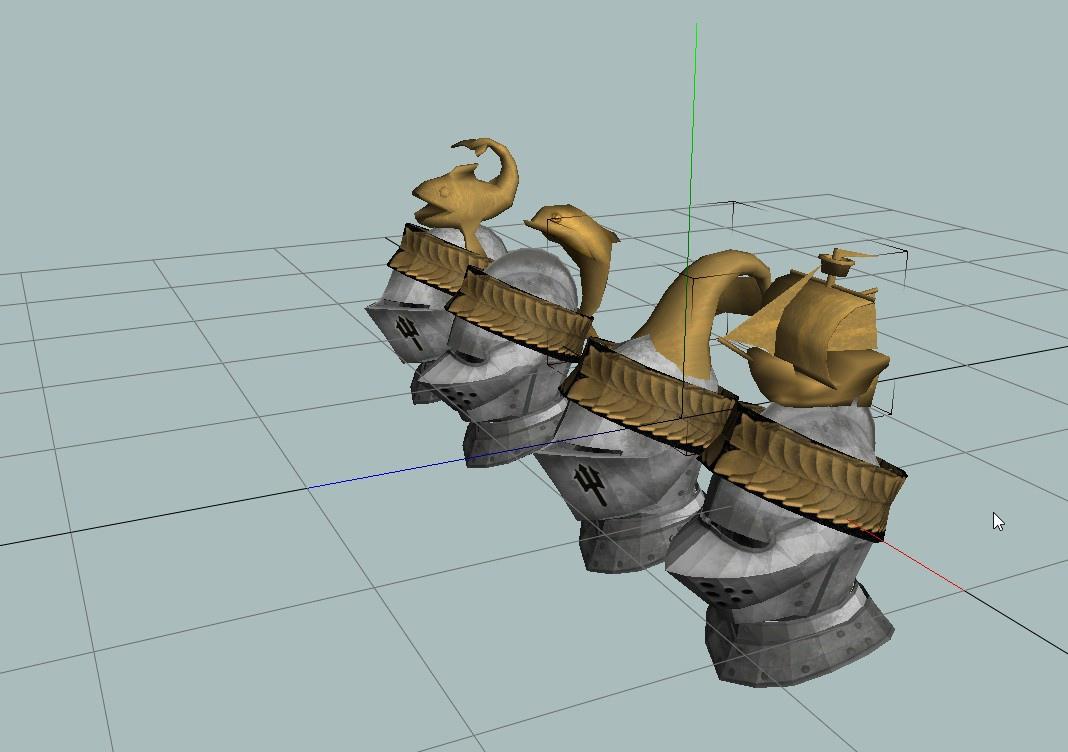The width and height of the screenshot is (1068, 752).
Task: Click the ship crest's top mast flag
Action: click(x=848, y=256)
